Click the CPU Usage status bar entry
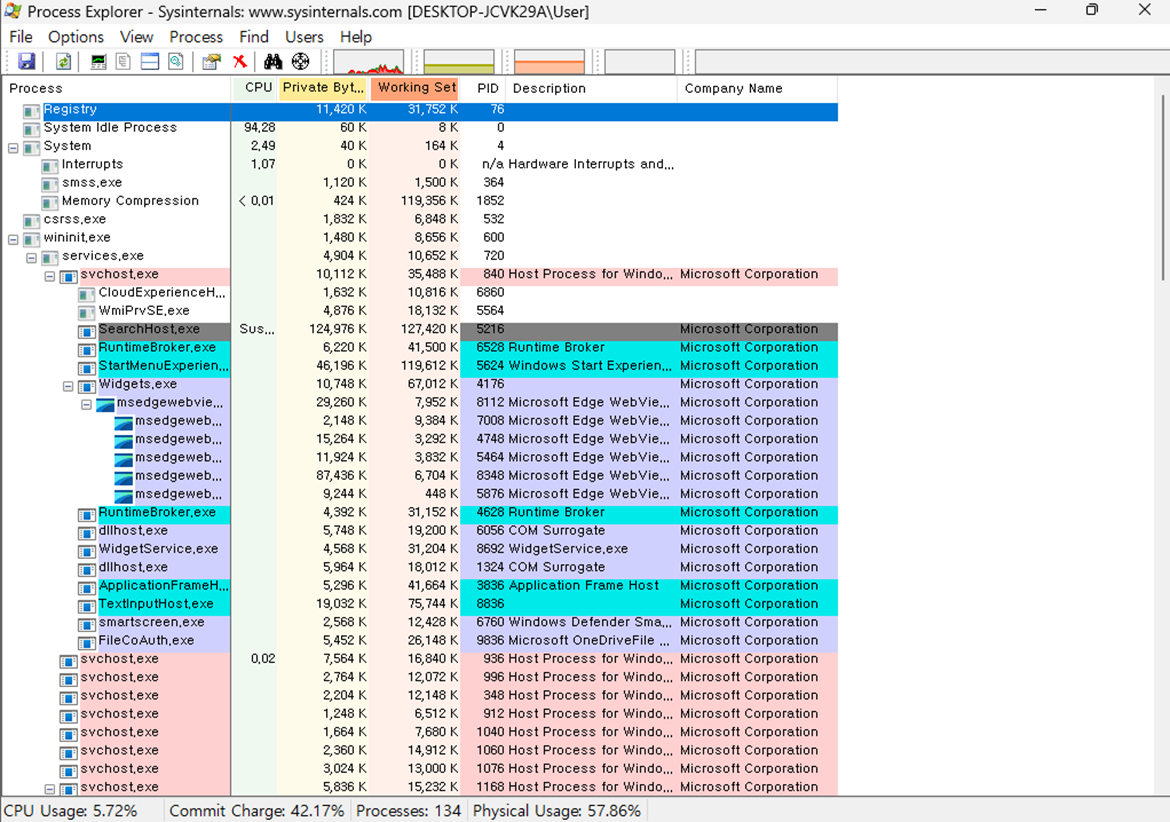Viewport: 1170px width, 822px height. pos(71,811)
